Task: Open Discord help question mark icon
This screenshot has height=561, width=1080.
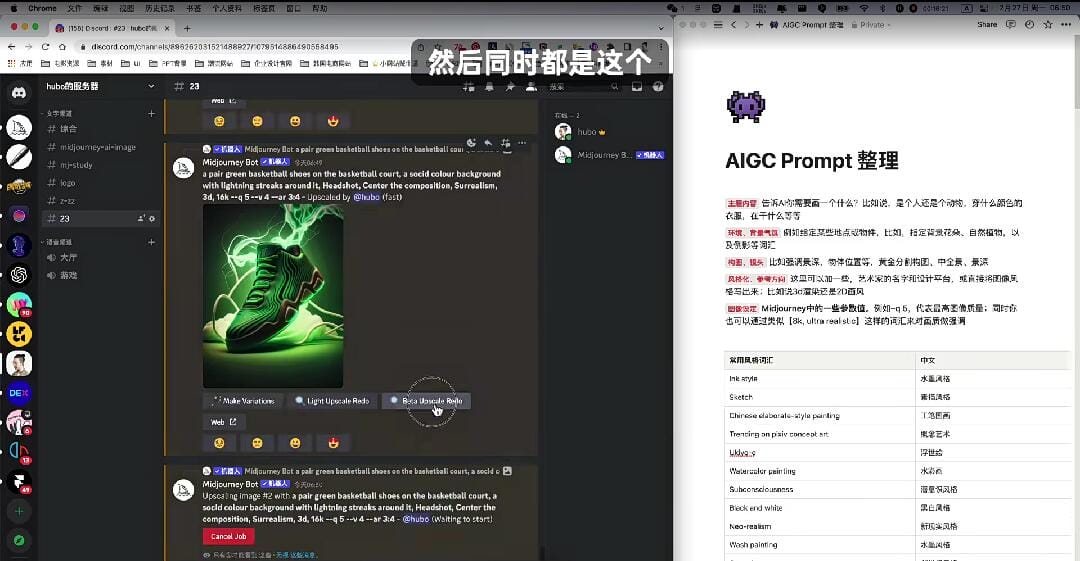Action: [658, 87]
